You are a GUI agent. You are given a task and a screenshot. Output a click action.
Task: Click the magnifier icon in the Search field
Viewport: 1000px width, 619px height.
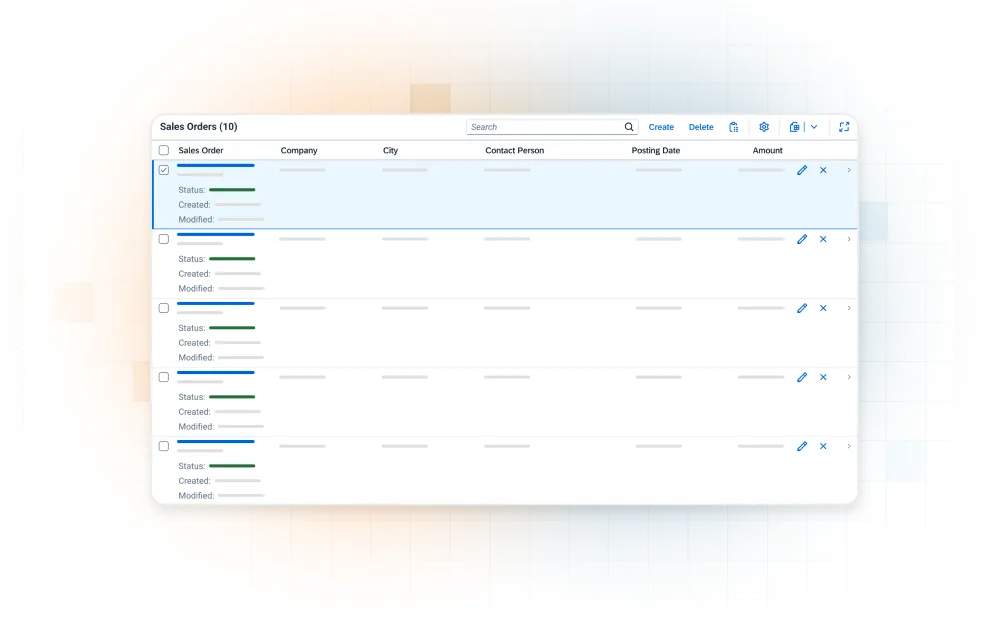click(629, 127)
